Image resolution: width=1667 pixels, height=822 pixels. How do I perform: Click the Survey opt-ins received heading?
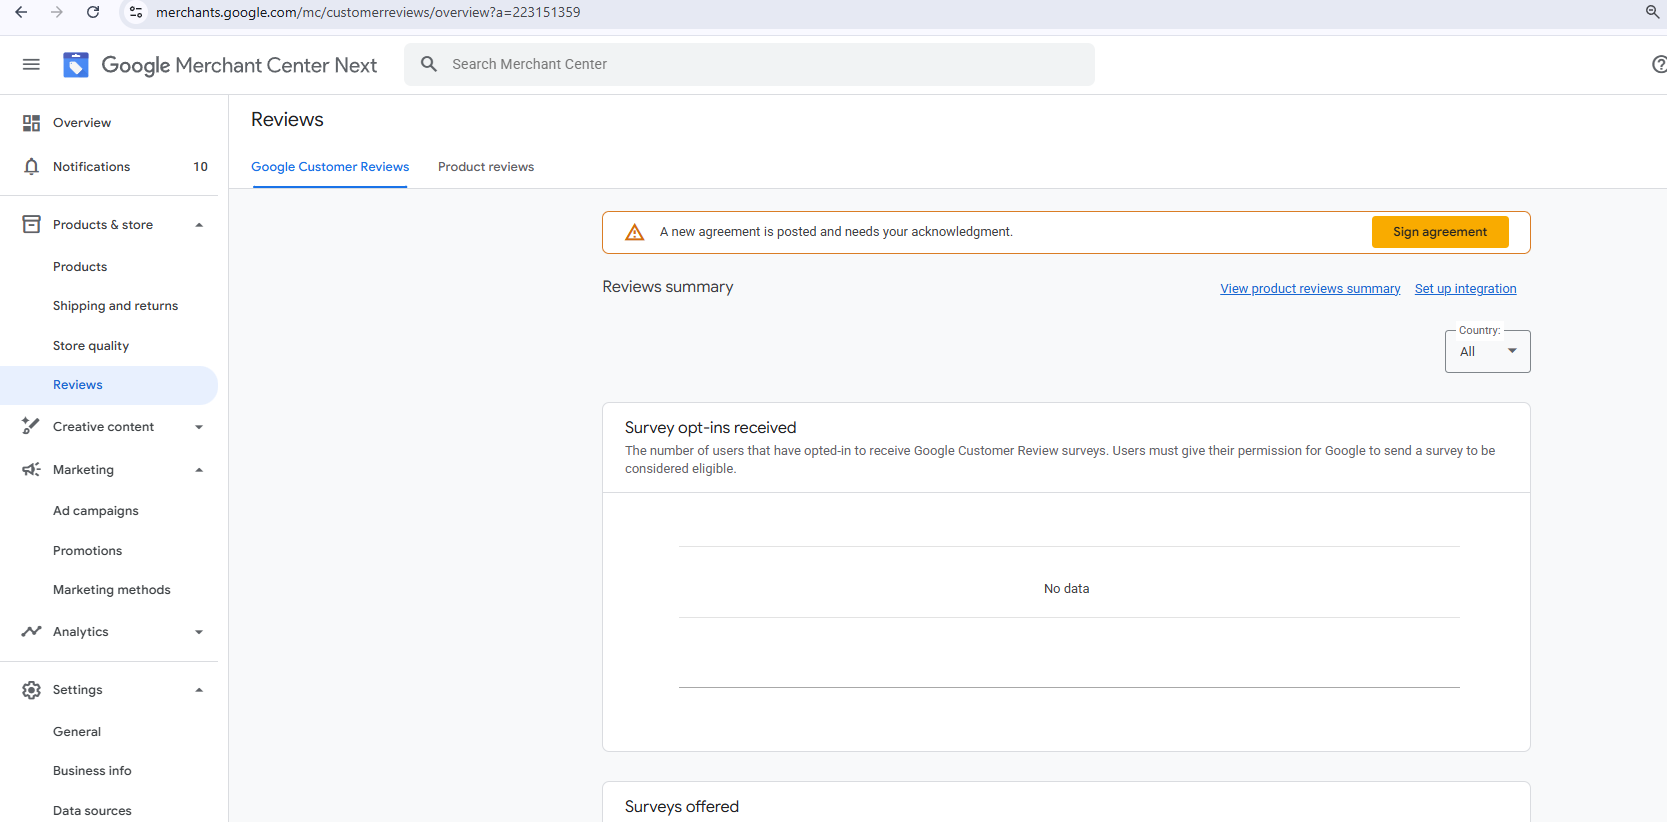pyautogui.click(x=710, y=428)
